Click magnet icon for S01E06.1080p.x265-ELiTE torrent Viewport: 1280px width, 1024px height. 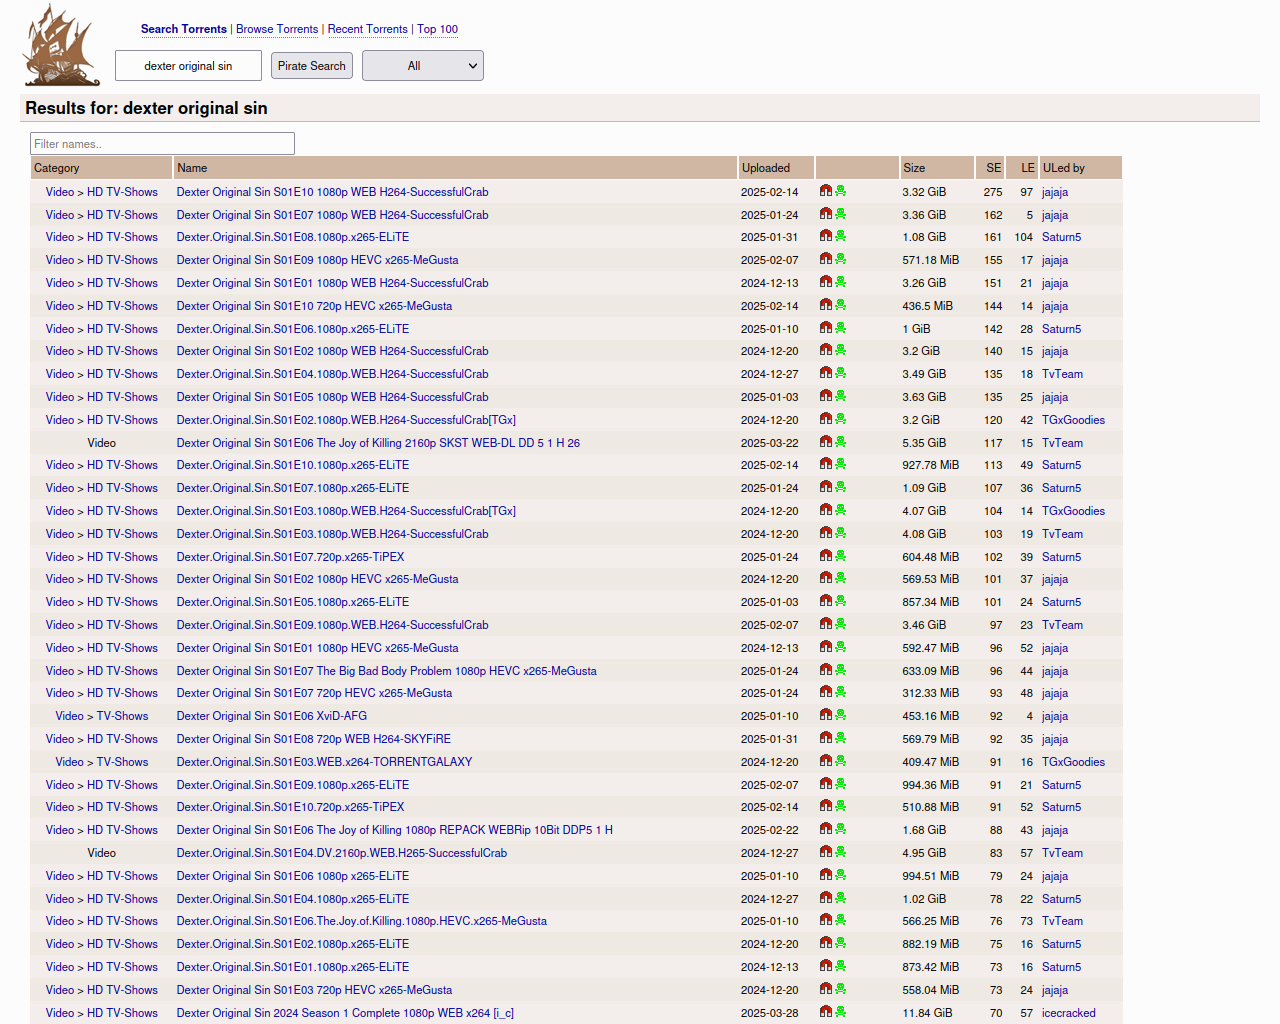click(x=825, y=328)
